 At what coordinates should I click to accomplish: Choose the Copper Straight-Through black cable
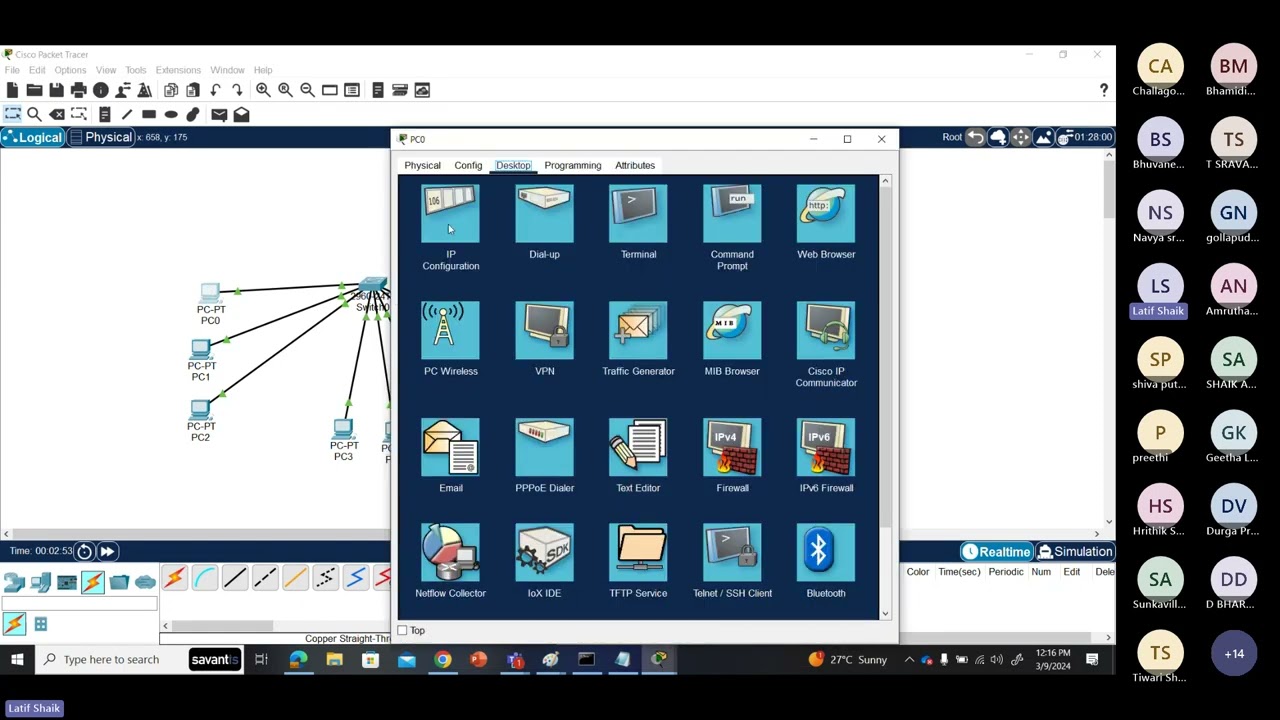pyautogui.click(x=235, y=578)
